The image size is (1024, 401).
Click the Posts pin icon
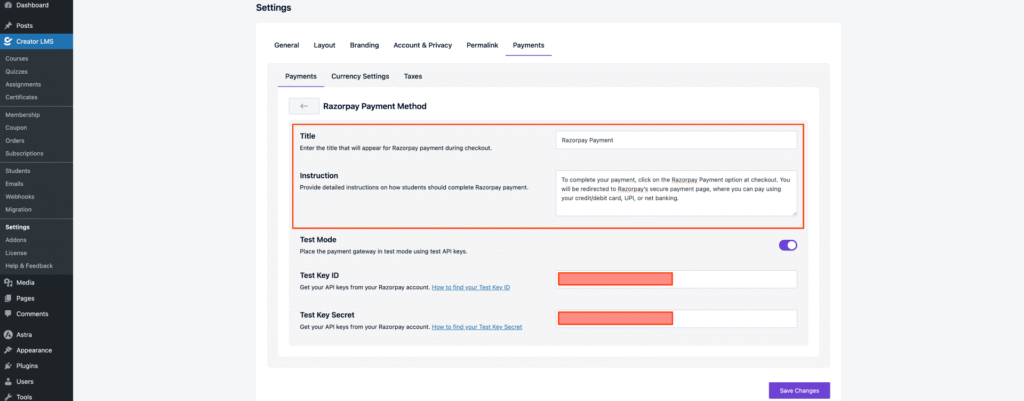point(8,25)
